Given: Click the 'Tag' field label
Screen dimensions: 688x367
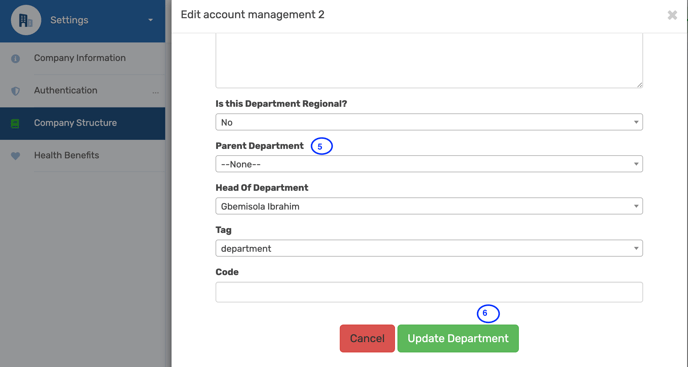Looking at the screenshot, I should [x=223, y=230].
